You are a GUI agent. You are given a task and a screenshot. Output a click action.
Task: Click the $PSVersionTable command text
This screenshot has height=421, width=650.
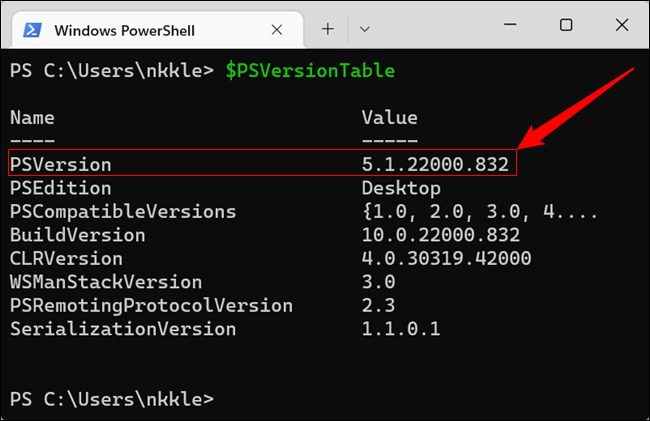click(x=310, y=70)
